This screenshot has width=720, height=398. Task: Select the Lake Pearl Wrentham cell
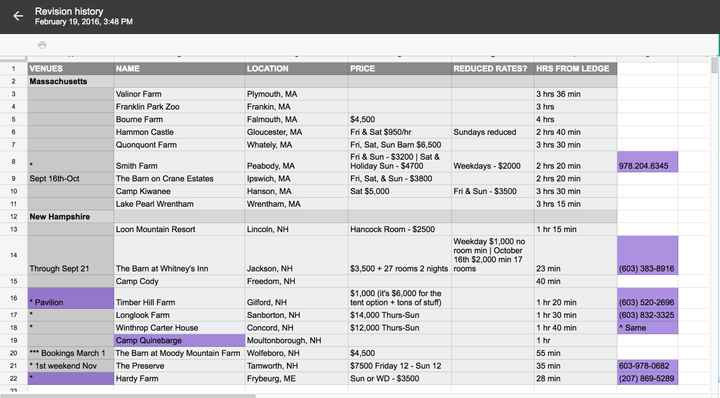pos(179,204)
